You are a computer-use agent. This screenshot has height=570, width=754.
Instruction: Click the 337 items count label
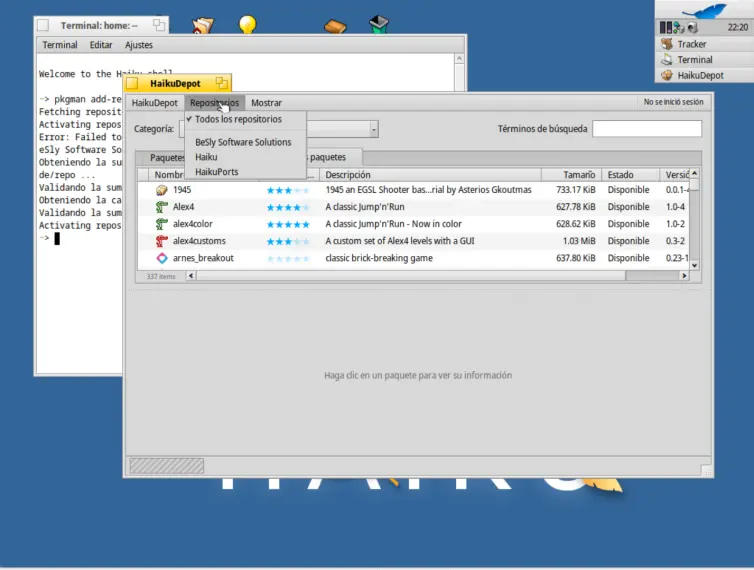[x=161, y=277]
